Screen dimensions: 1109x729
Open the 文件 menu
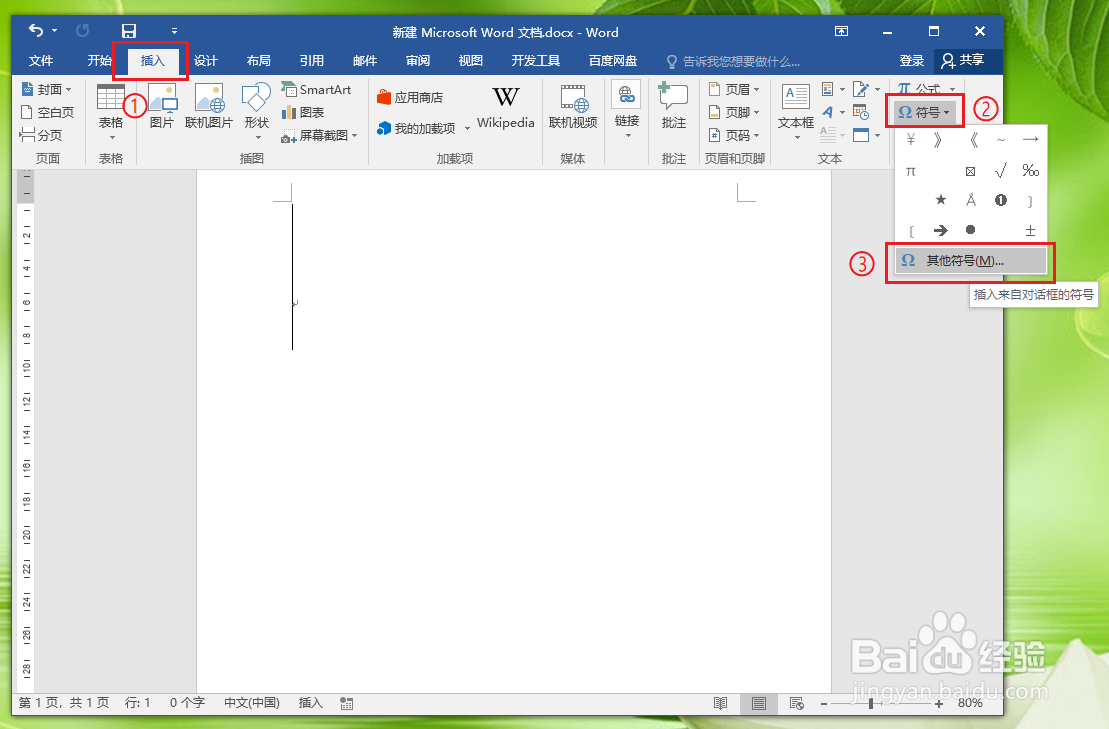pos(41,61)
